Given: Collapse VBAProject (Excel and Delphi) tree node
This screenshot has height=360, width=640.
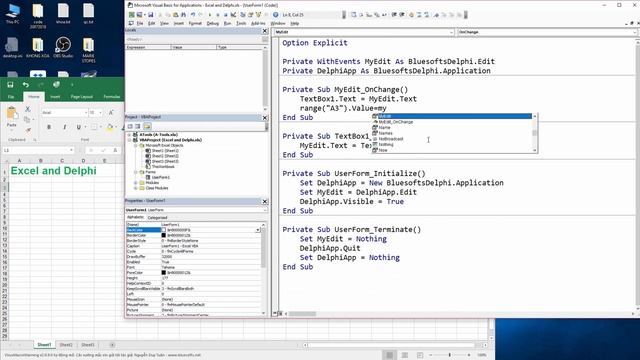Looking at the screenshot, I should point(130,140).
